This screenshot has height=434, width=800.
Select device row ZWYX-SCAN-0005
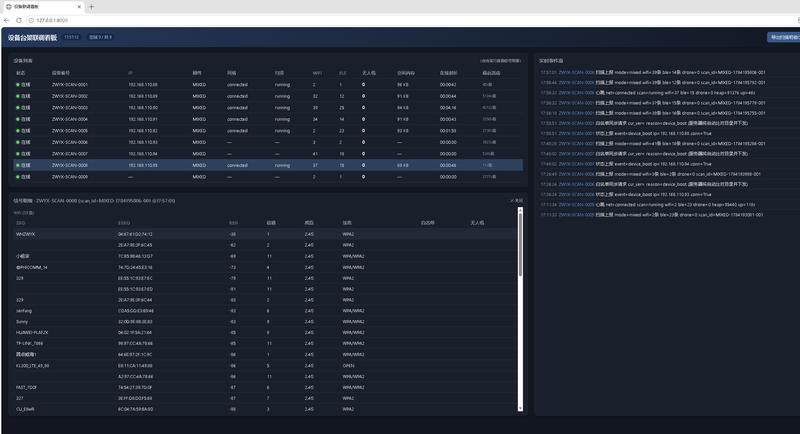268,131
